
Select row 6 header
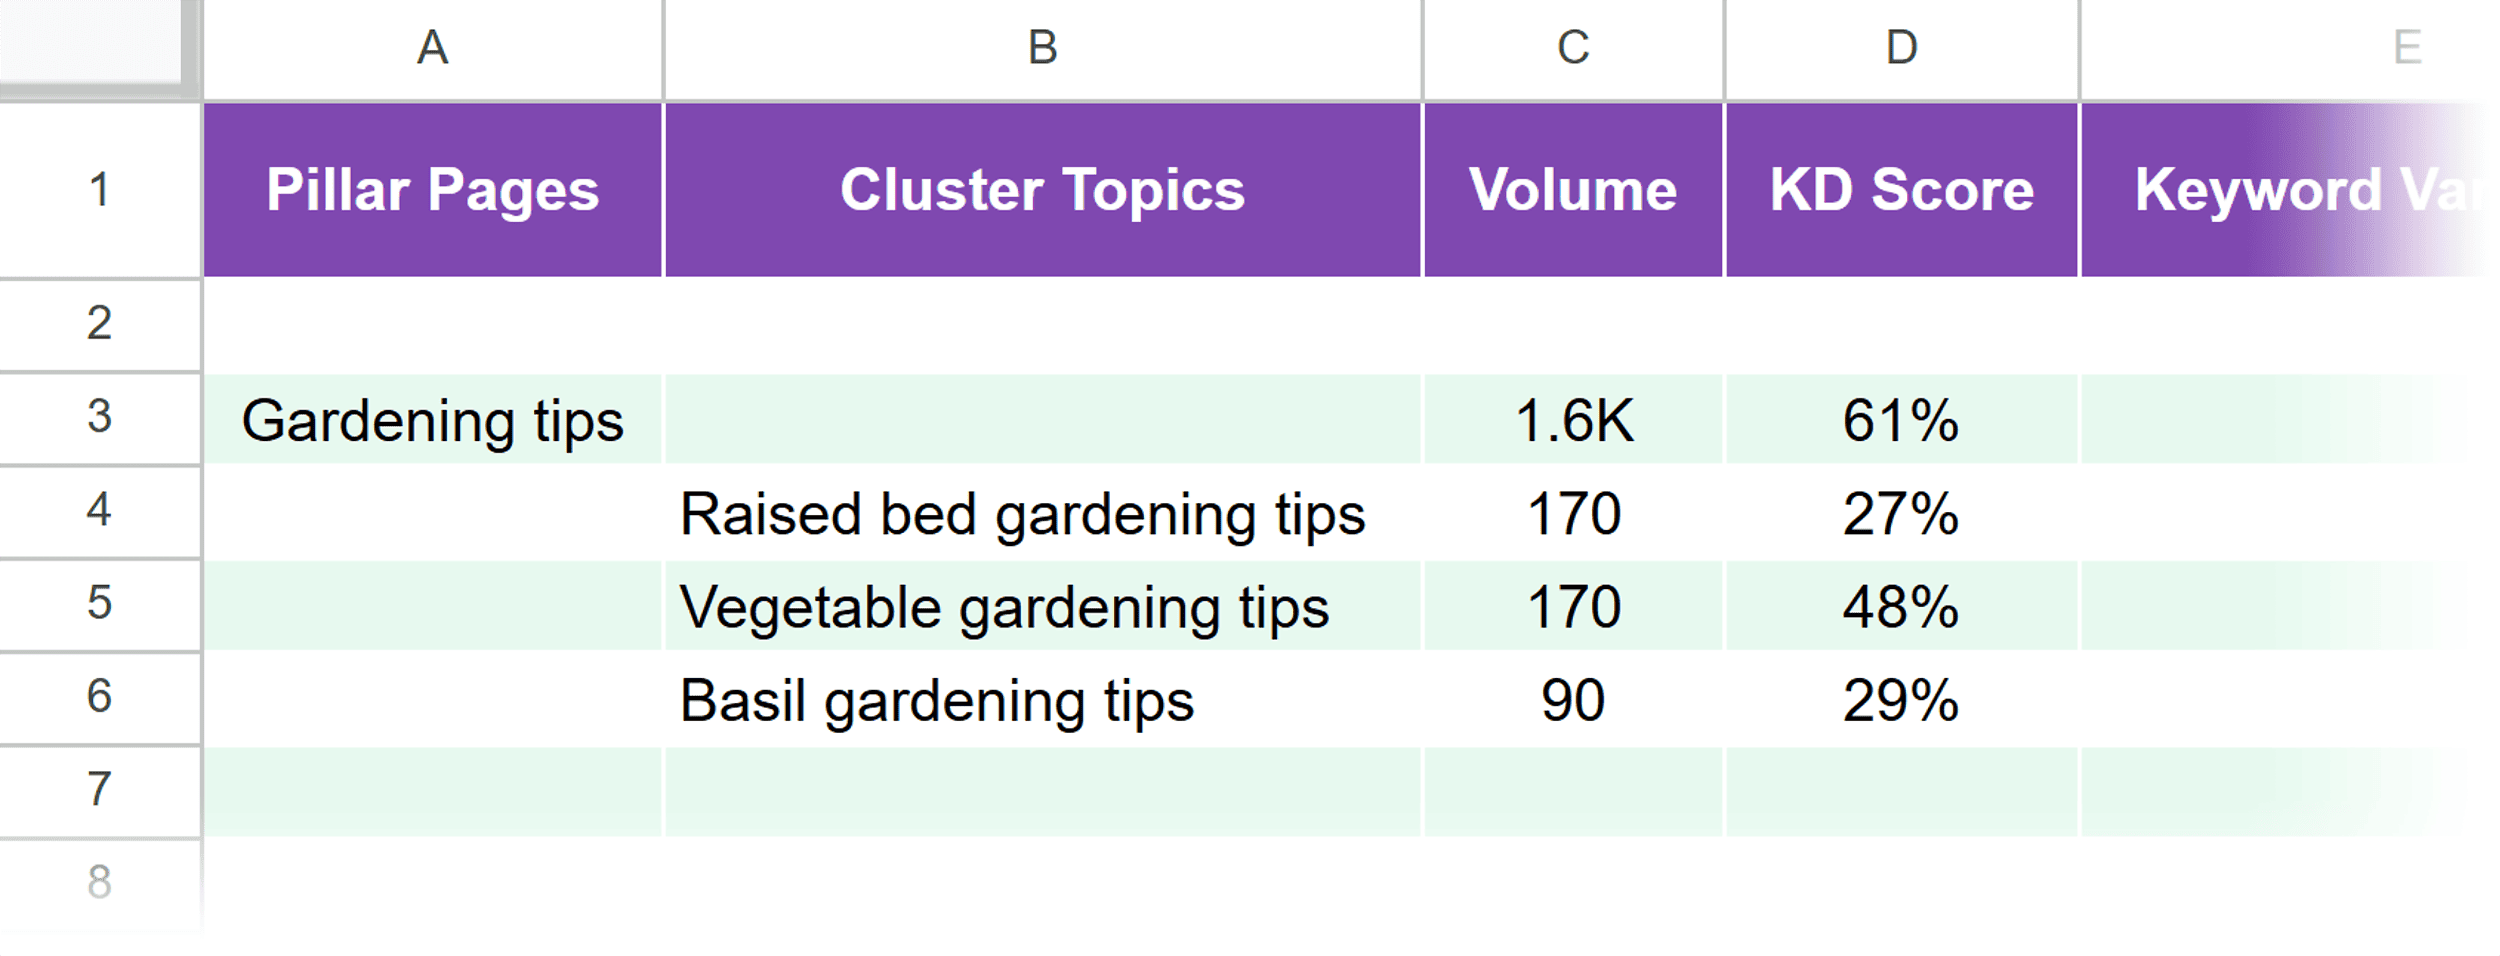[x=97, y=698]
